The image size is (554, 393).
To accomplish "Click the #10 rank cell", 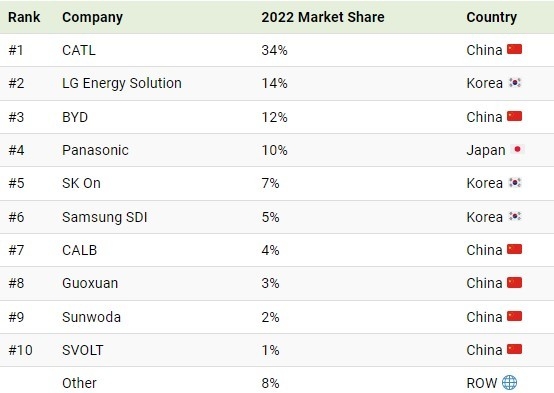I will 20,350.
